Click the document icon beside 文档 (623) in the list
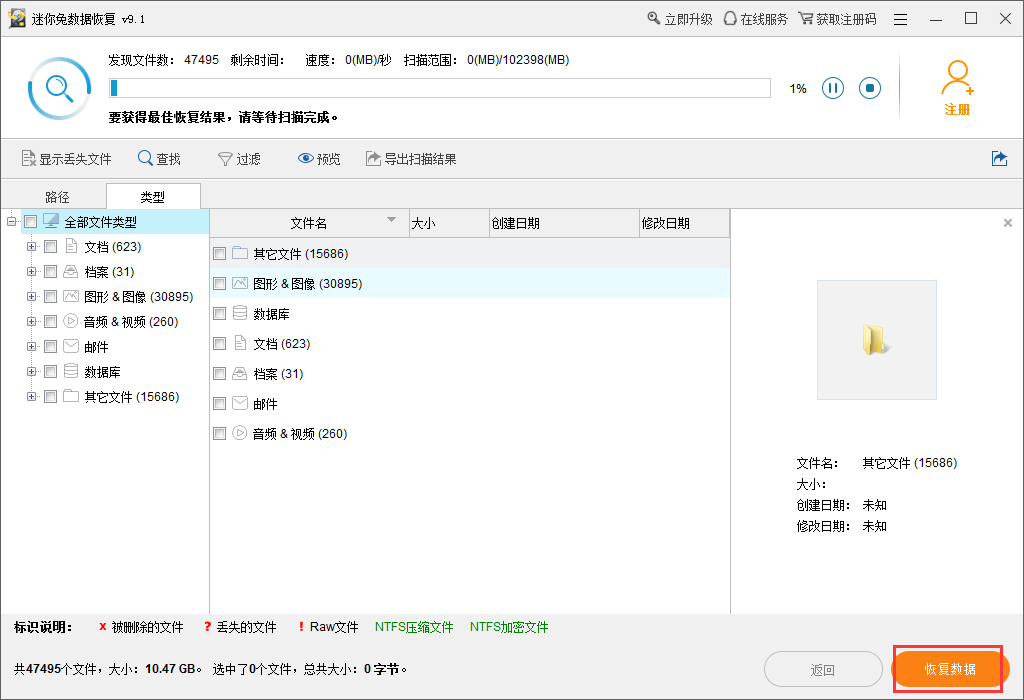1024x700 pixels. [240, 343]
